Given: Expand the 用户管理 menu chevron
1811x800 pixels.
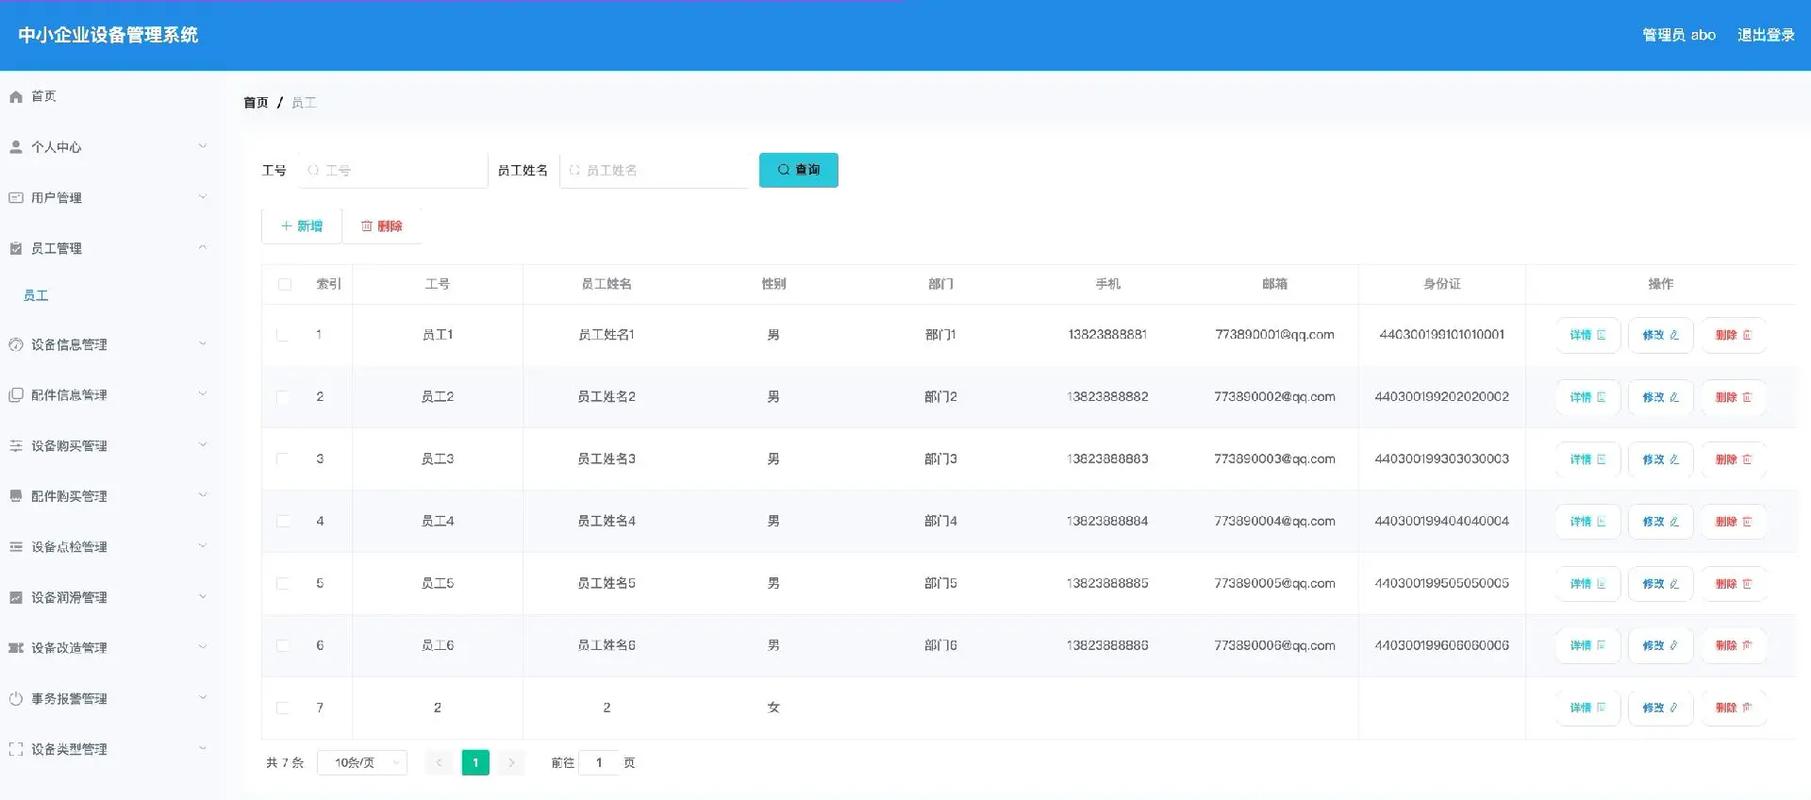Looking at the screenshot, I should [203, 197].
